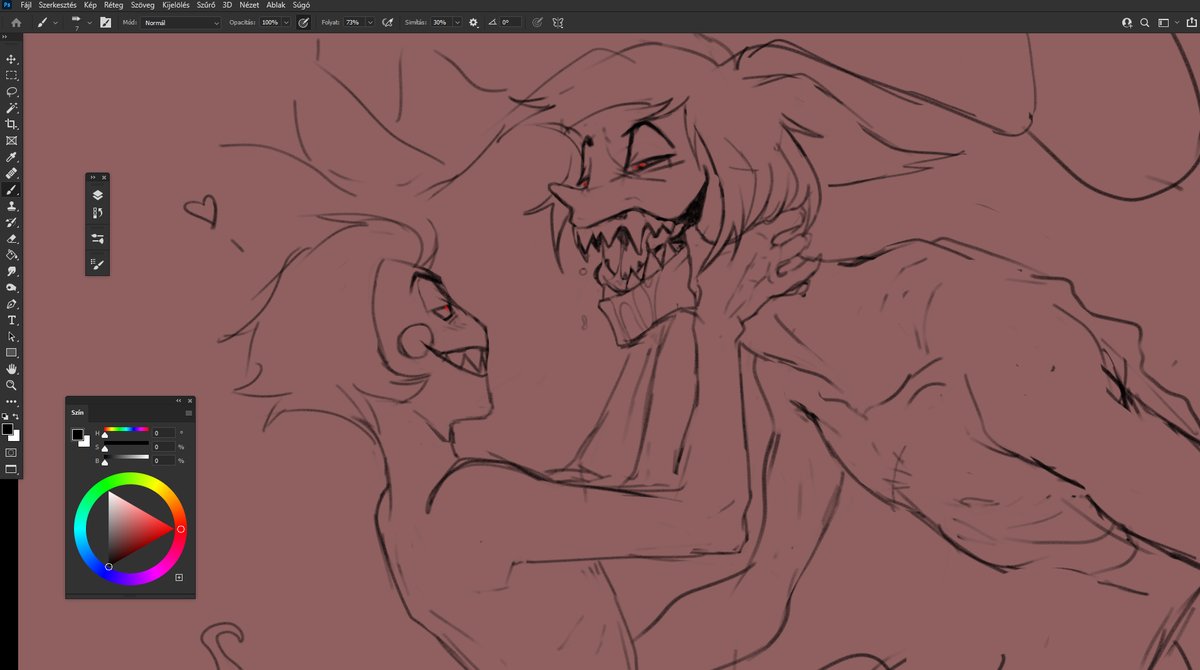Open the Folyat flow dropdown arrow

coord(370,22)
